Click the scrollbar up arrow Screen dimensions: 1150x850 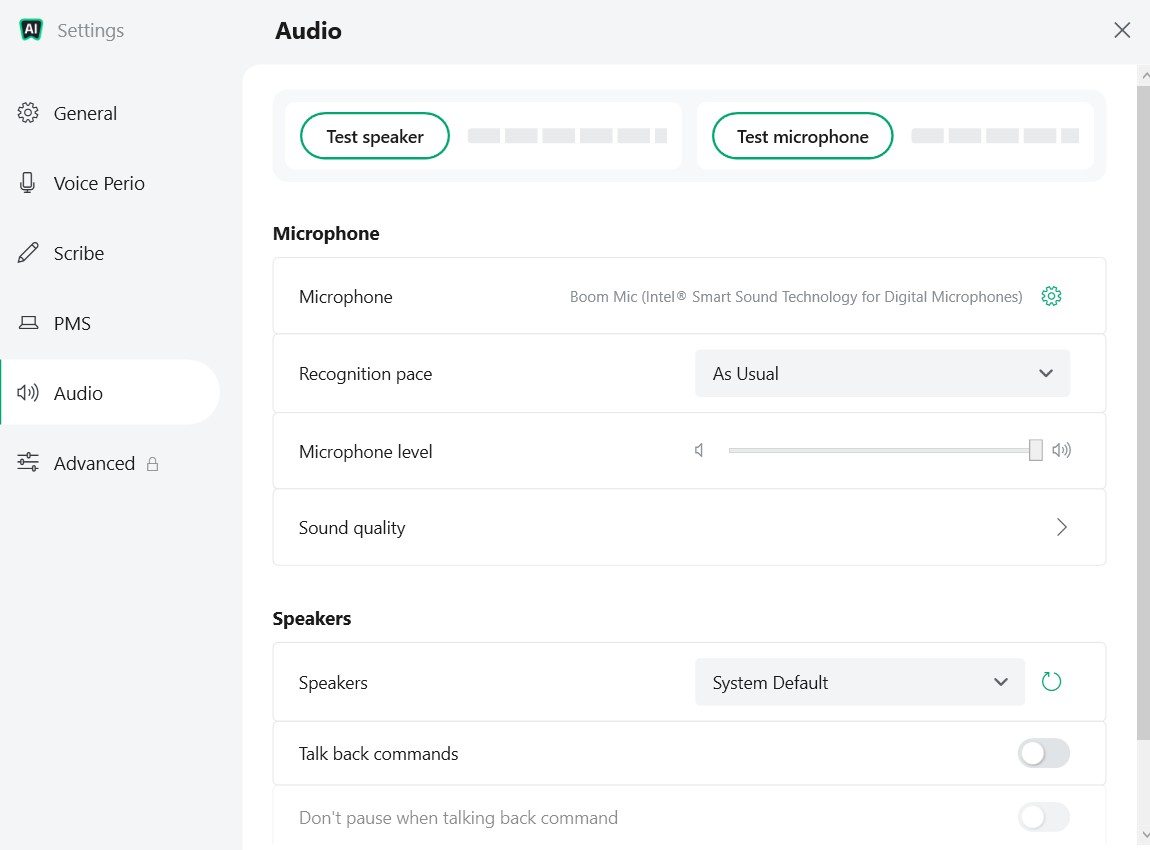[x=1144, y=75]
